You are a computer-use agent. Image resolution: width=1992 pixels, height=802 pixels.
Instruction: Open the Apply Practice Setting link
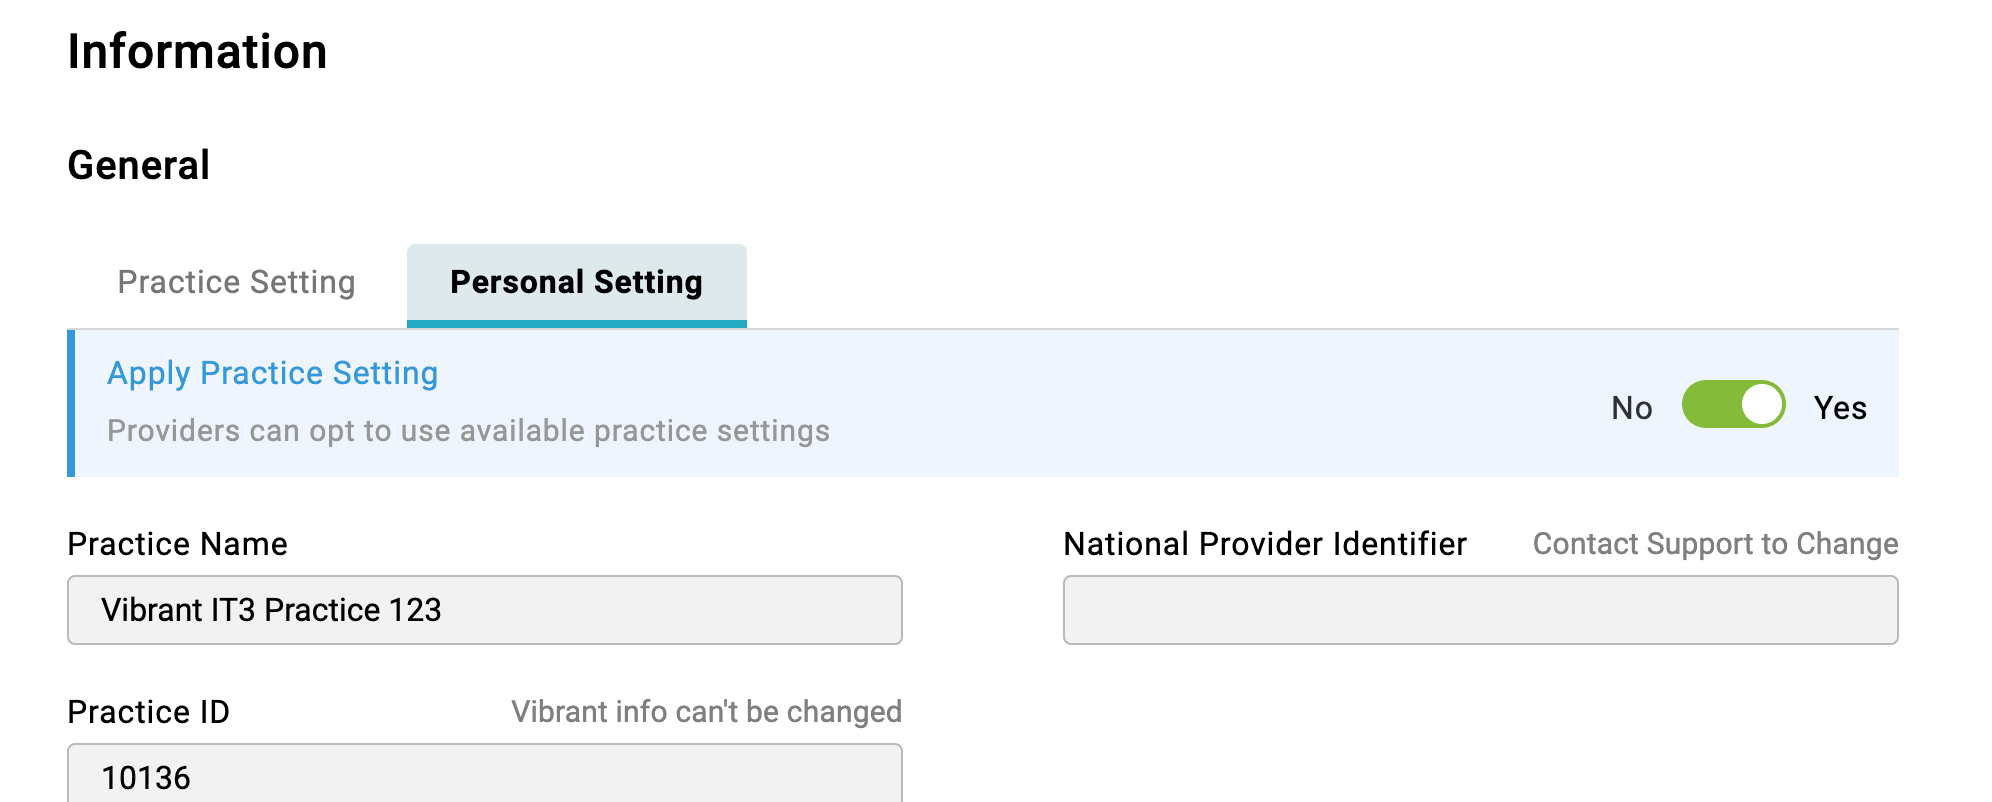pyautogui.click(x=272, y=373)
